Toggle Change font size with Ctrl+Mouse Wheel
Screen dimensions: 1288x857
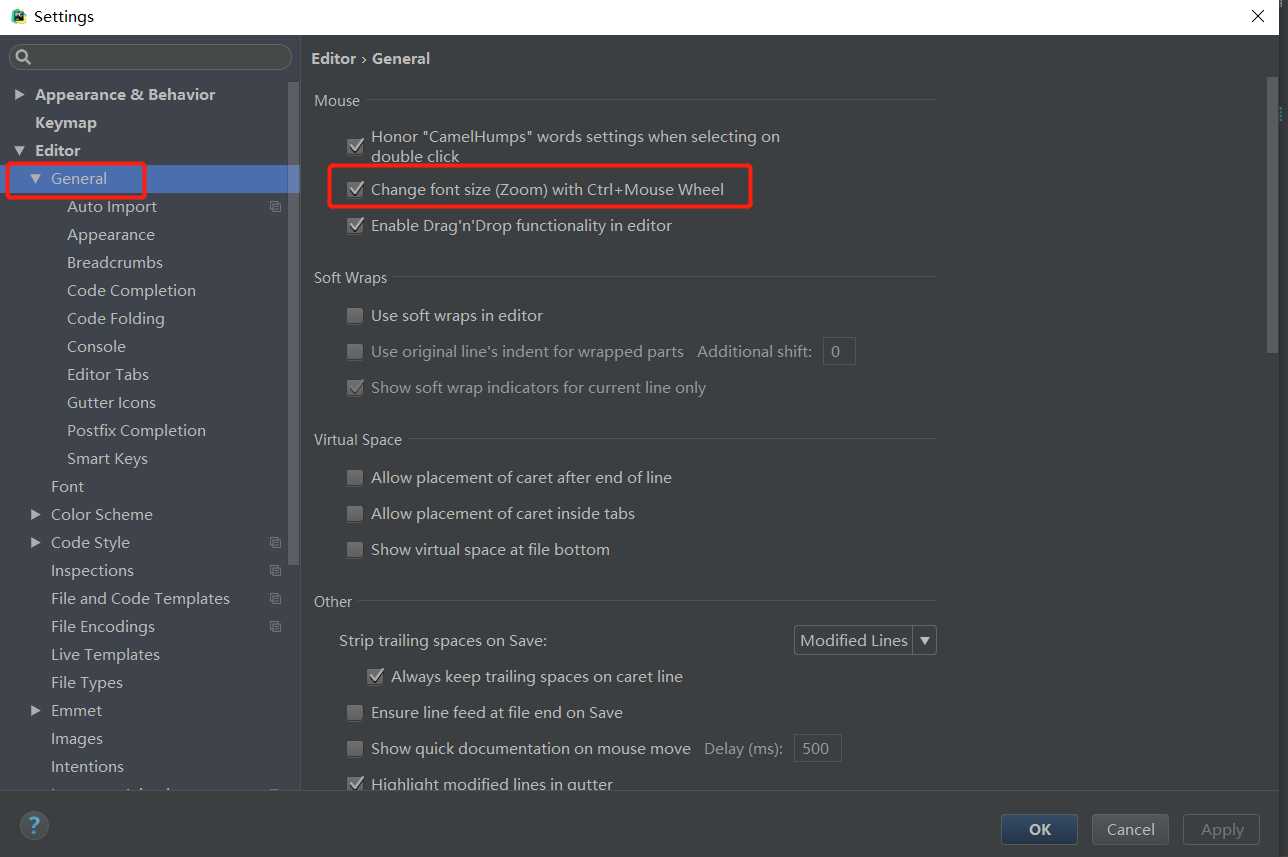click(355, 189)
